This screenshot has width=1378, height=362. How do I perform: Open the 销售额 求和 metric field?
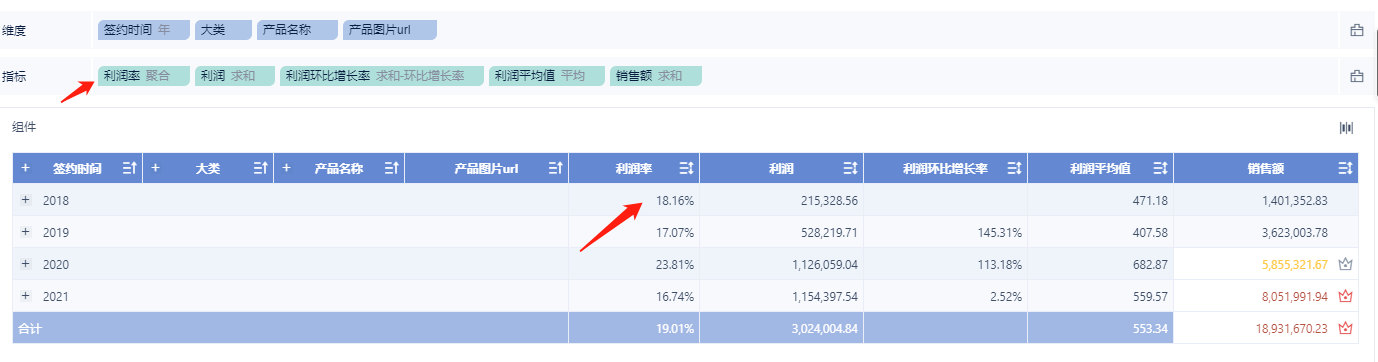pos(656,76)
